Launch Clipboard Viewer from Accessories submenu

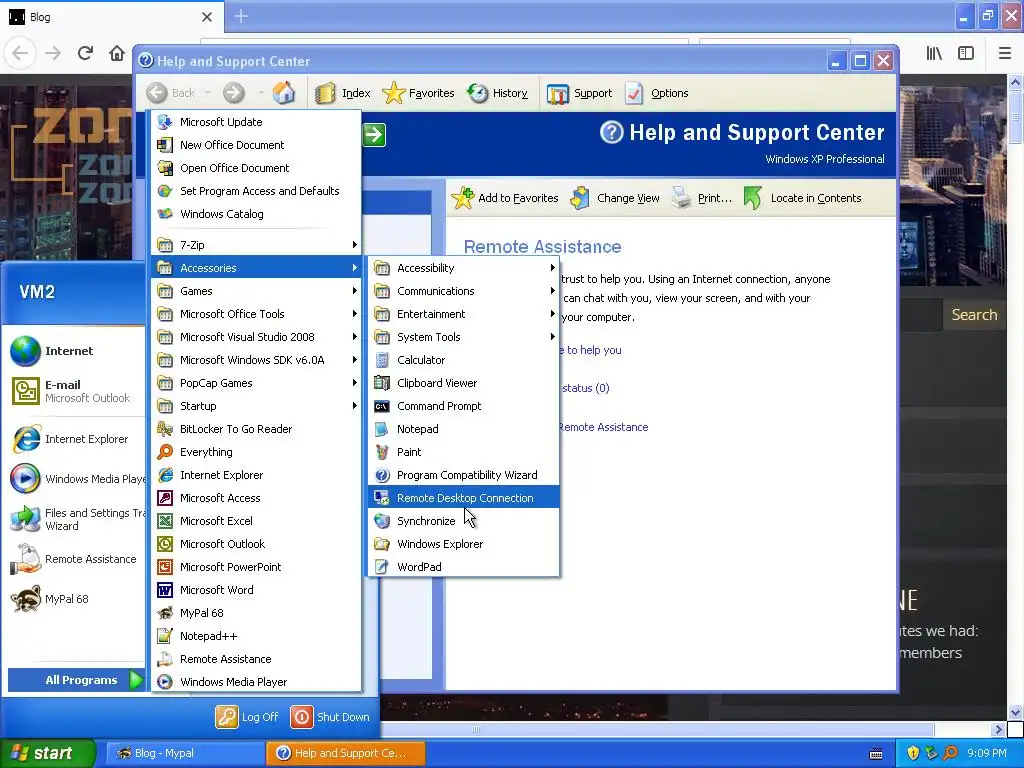pyautogui.click(x=464, y=383)
